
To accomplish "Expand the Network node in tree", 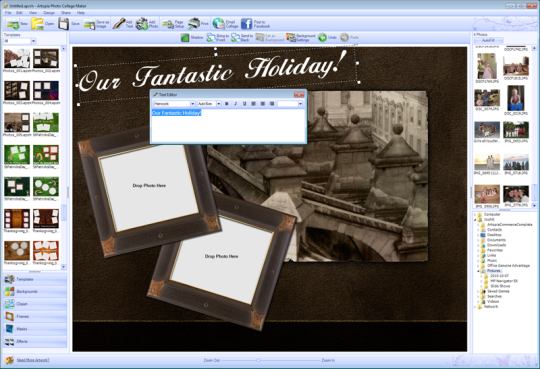I will tap(475, 307).
